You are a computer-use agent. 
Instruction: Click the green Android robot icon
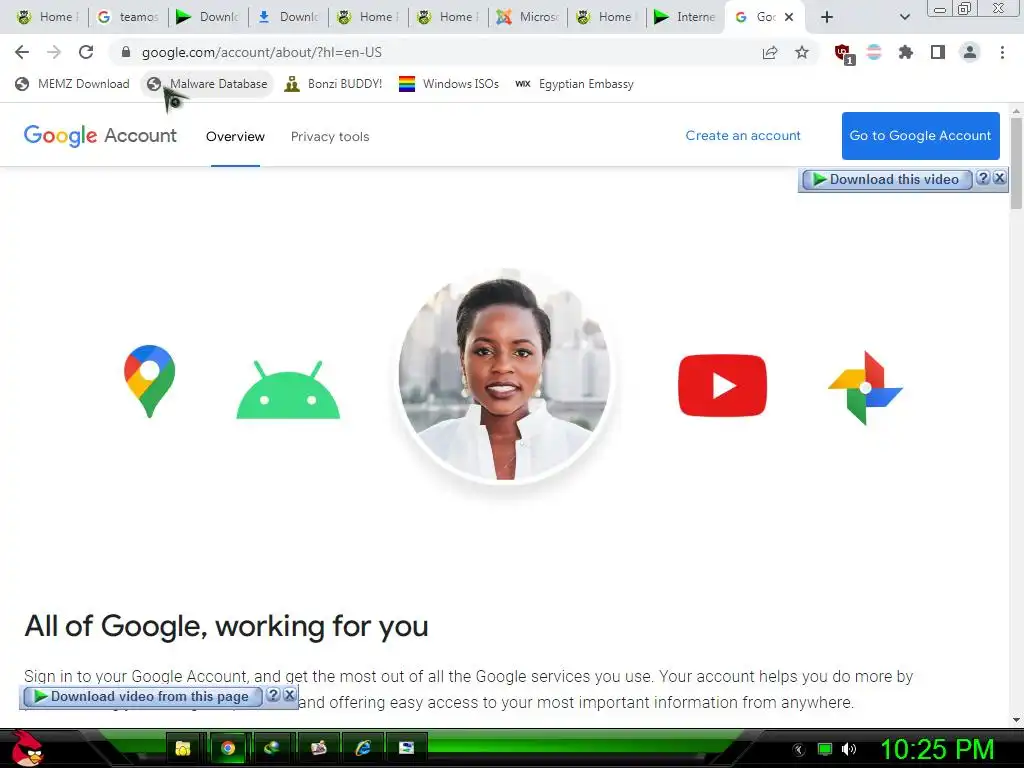[x=288, y=389]
